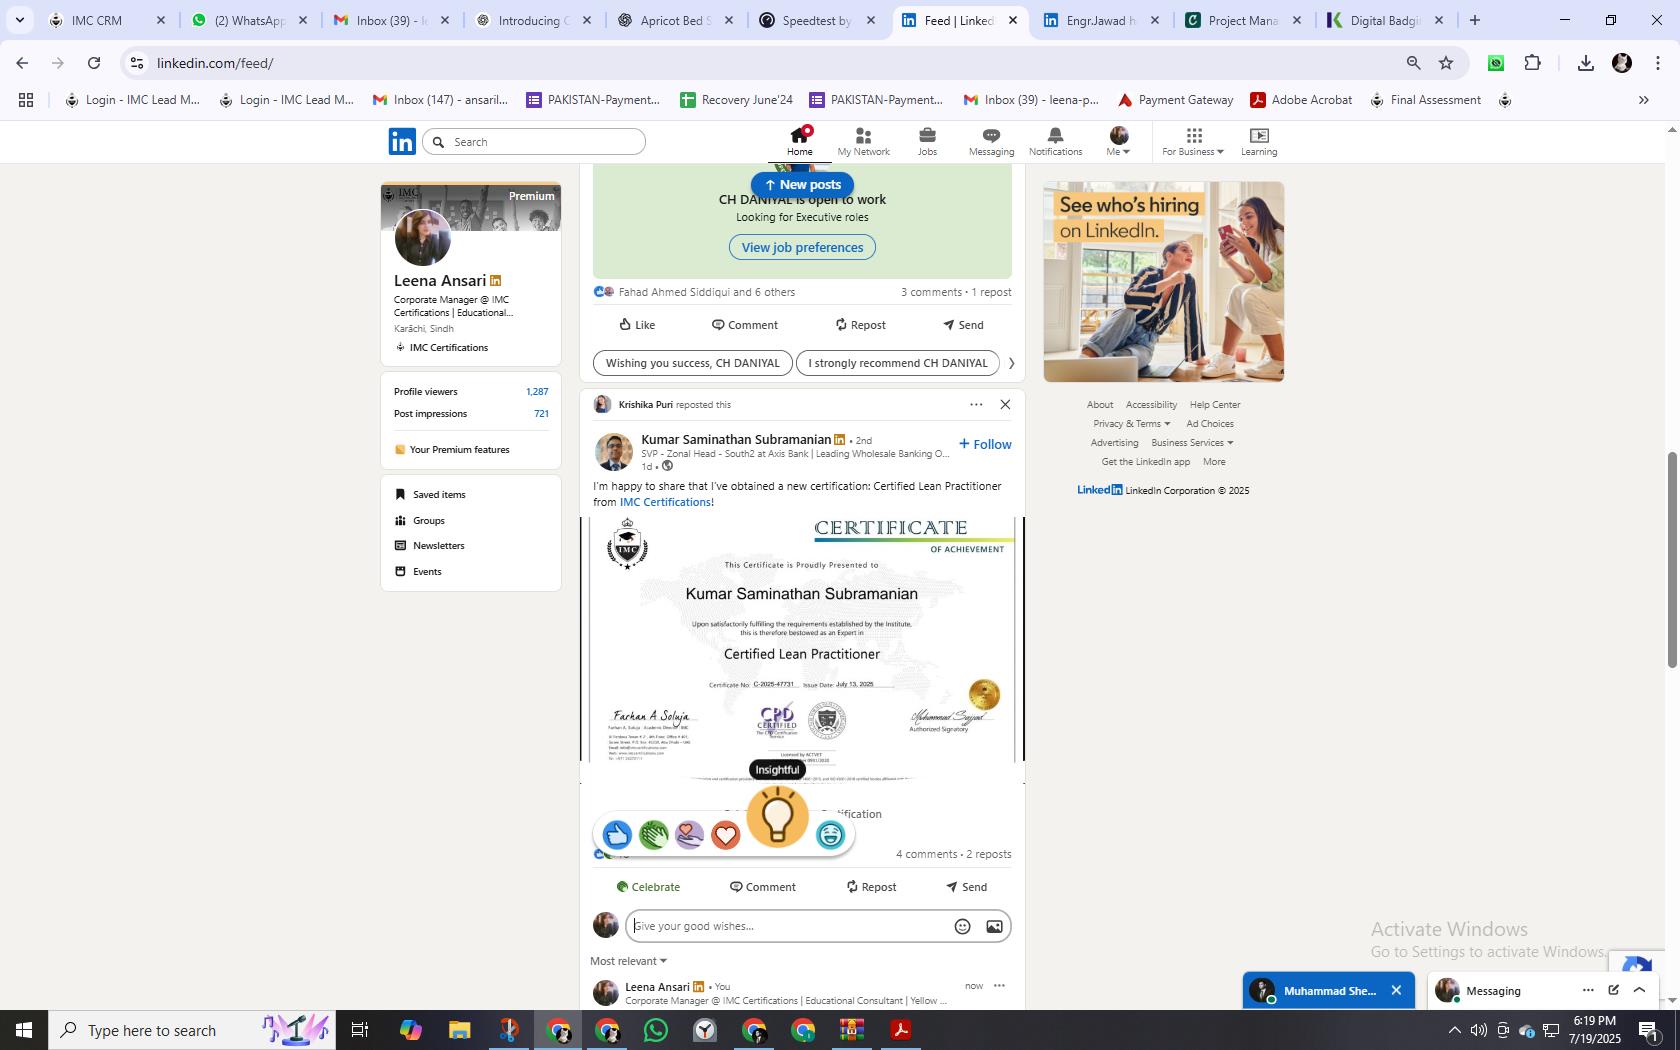Open the 'See who's hiring' ad image
The image size is (1680, 1050).
click(x=1164, y=282)
